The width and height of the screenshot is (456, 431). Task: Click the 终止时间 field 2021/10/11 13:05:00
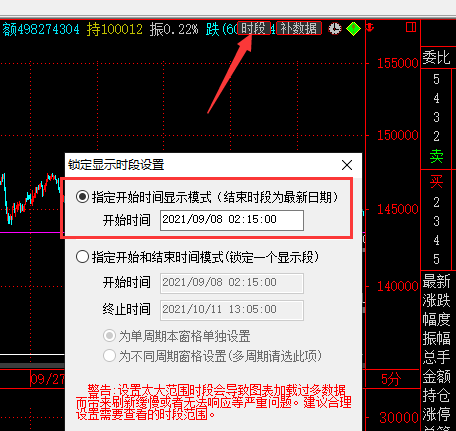232,310
